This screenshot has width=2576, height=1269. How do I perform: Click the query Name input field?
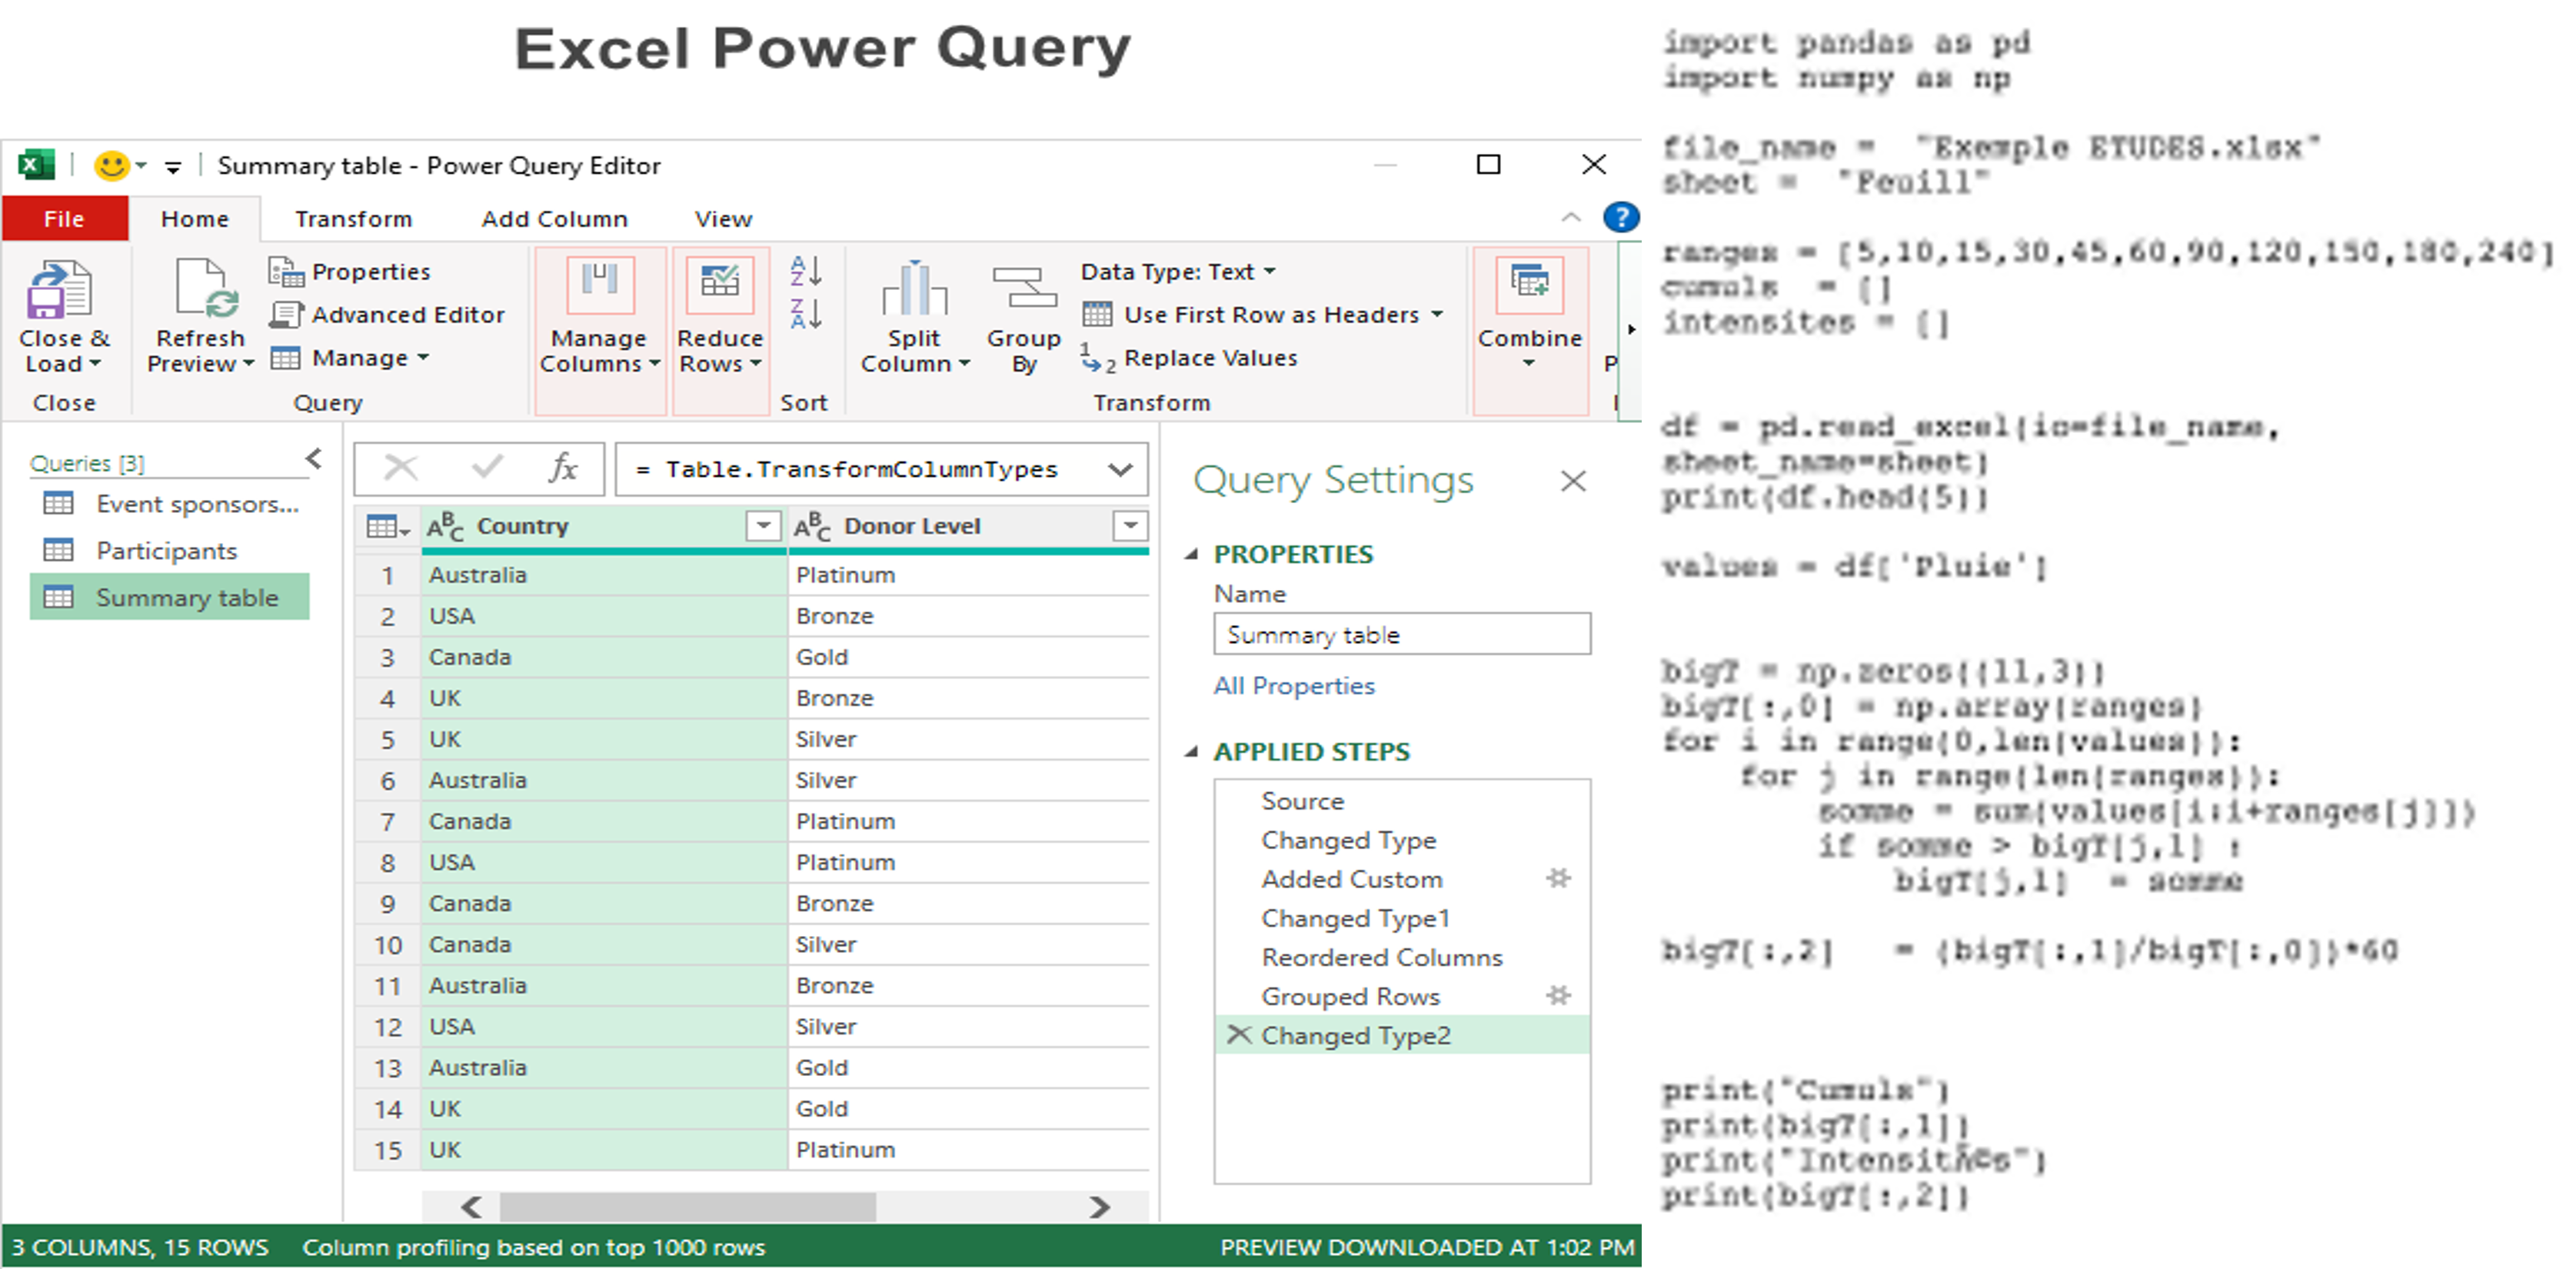pyautogui.click(x=1399, y=634)
